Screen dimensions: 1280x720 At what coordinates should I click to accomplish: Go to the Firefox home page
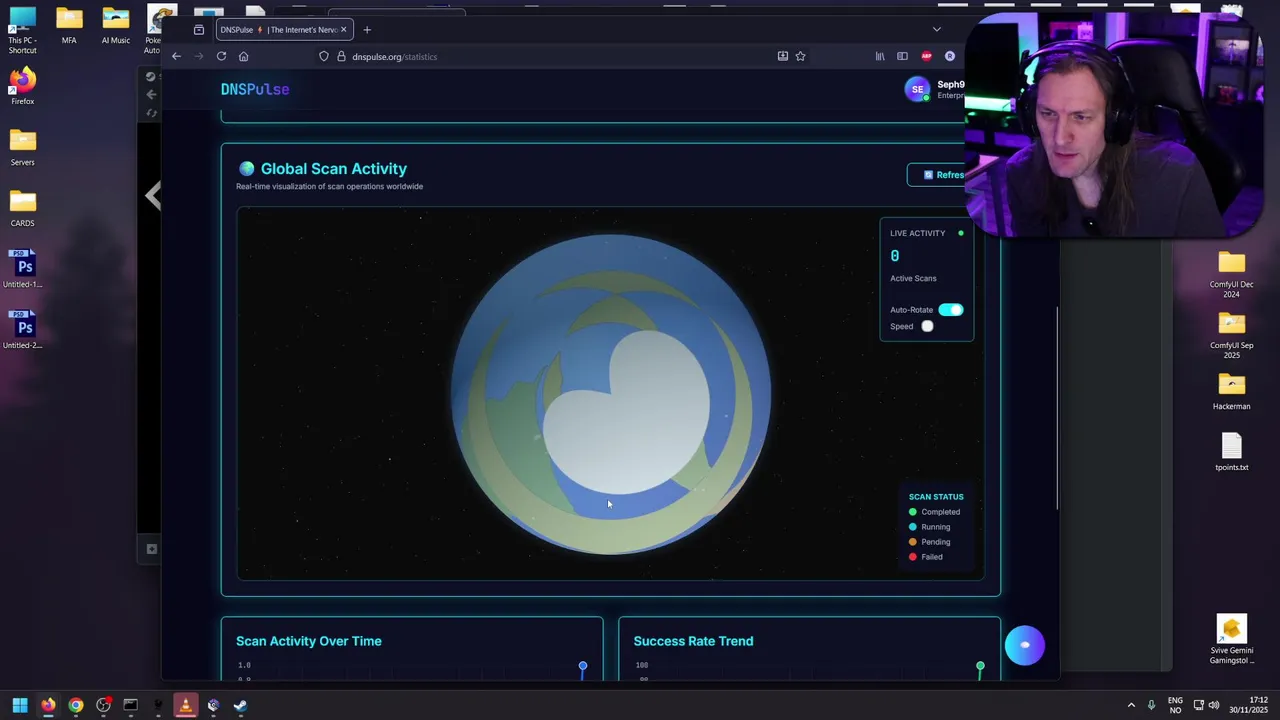tap(243, 56)
